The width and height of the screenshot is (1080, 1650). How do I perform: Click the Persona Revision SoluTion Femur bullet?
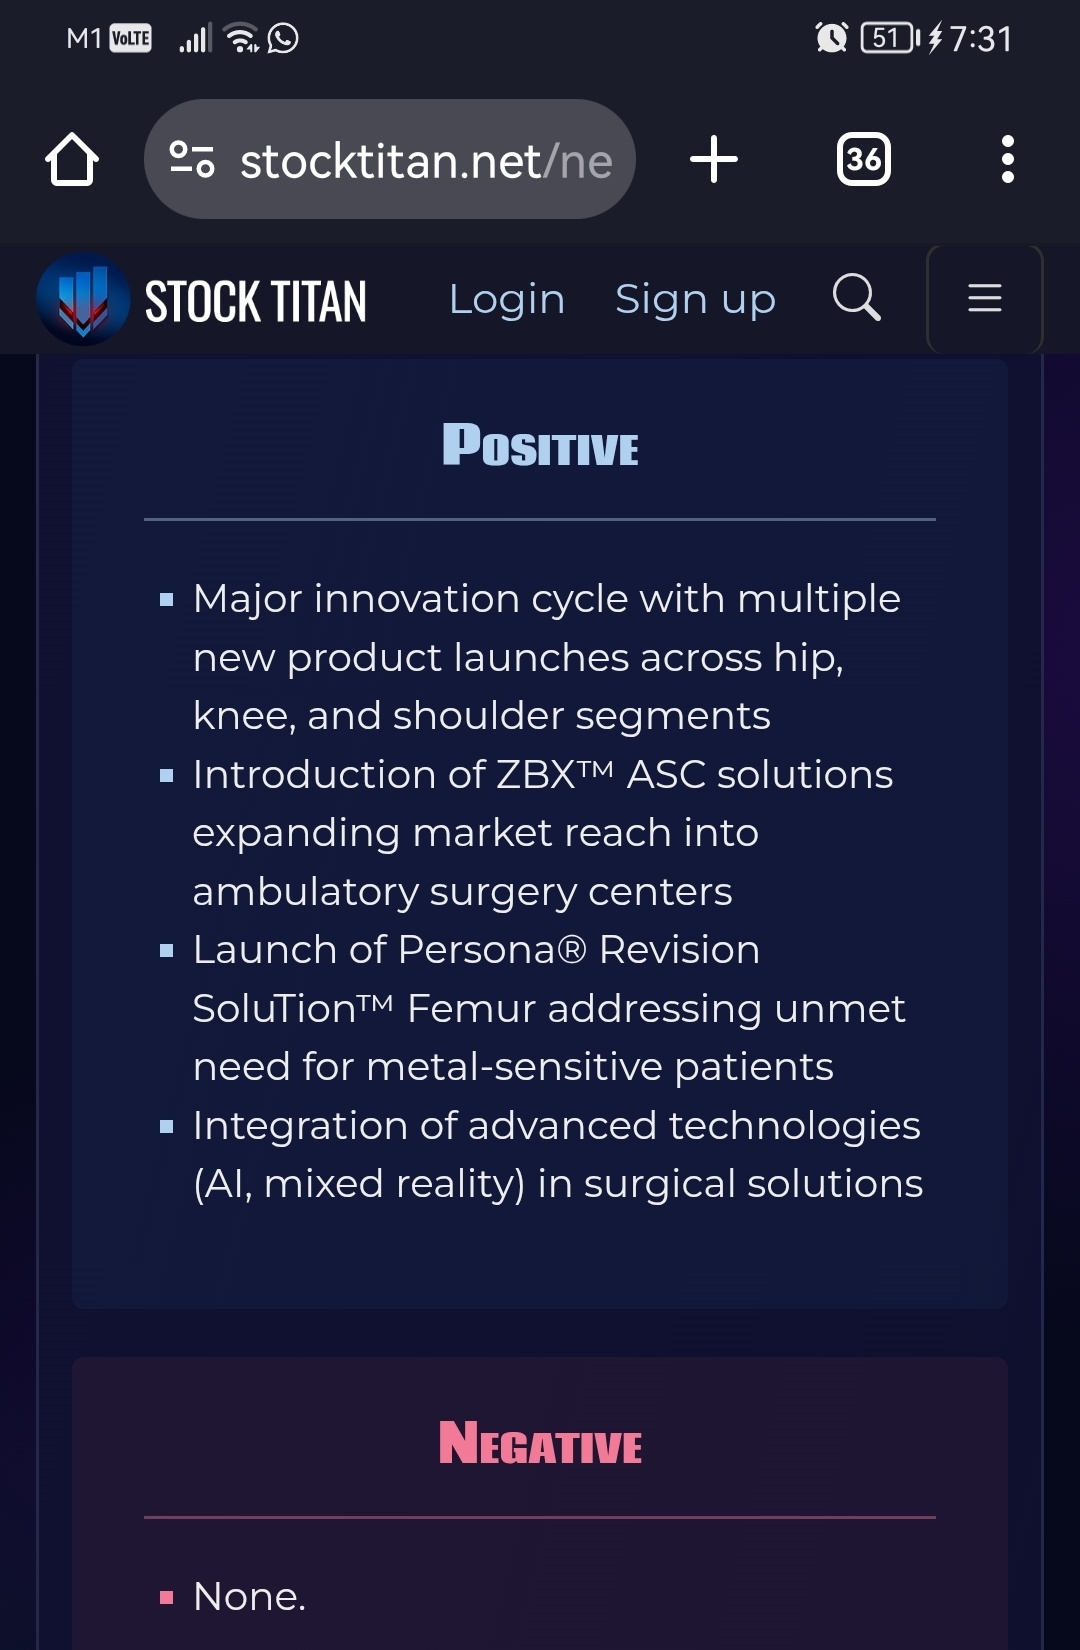(x=549, y=1008)
